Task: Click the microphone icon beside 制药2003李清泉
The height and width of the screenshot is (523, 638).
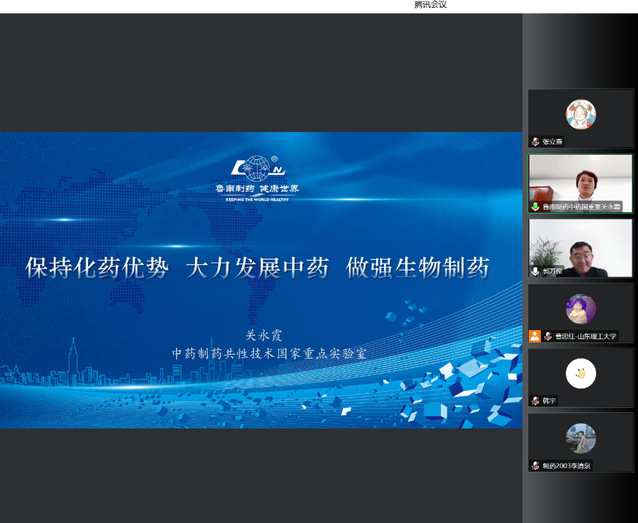Action: click(x=535, y=465)
